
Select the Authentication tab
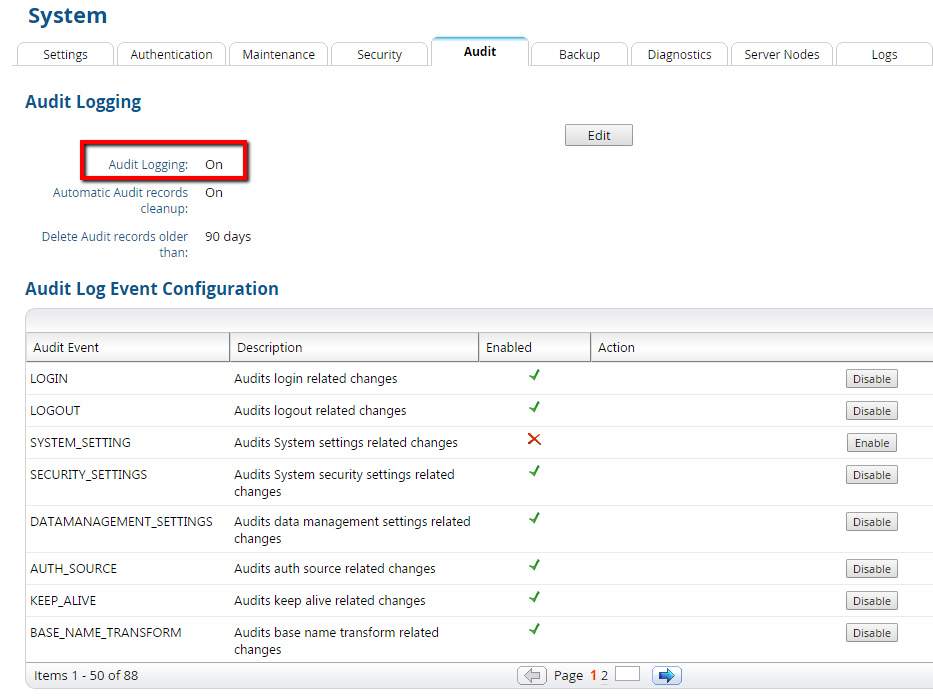click(x=171, y=55)
